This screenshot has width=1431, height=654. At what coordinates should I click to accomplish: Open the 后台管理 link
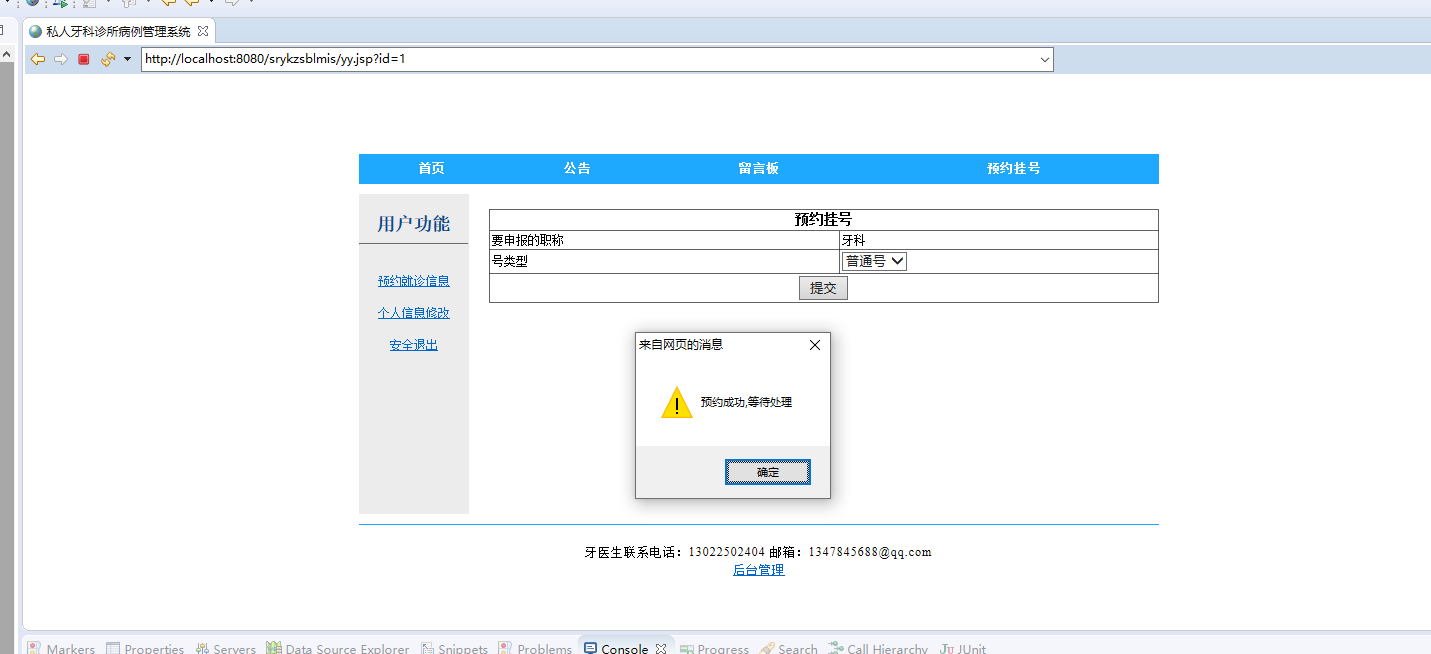coord(759,569)
